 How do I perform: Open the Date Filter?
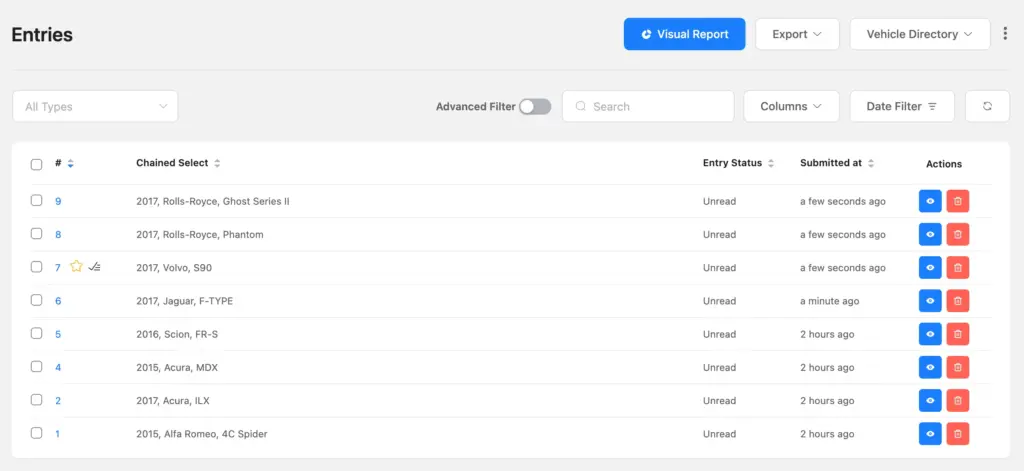point(902,106)
